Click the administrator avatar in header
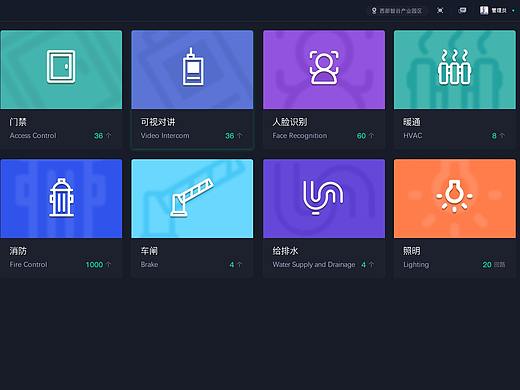This screenshot has height=390, width=520. (x=484, y=11)
